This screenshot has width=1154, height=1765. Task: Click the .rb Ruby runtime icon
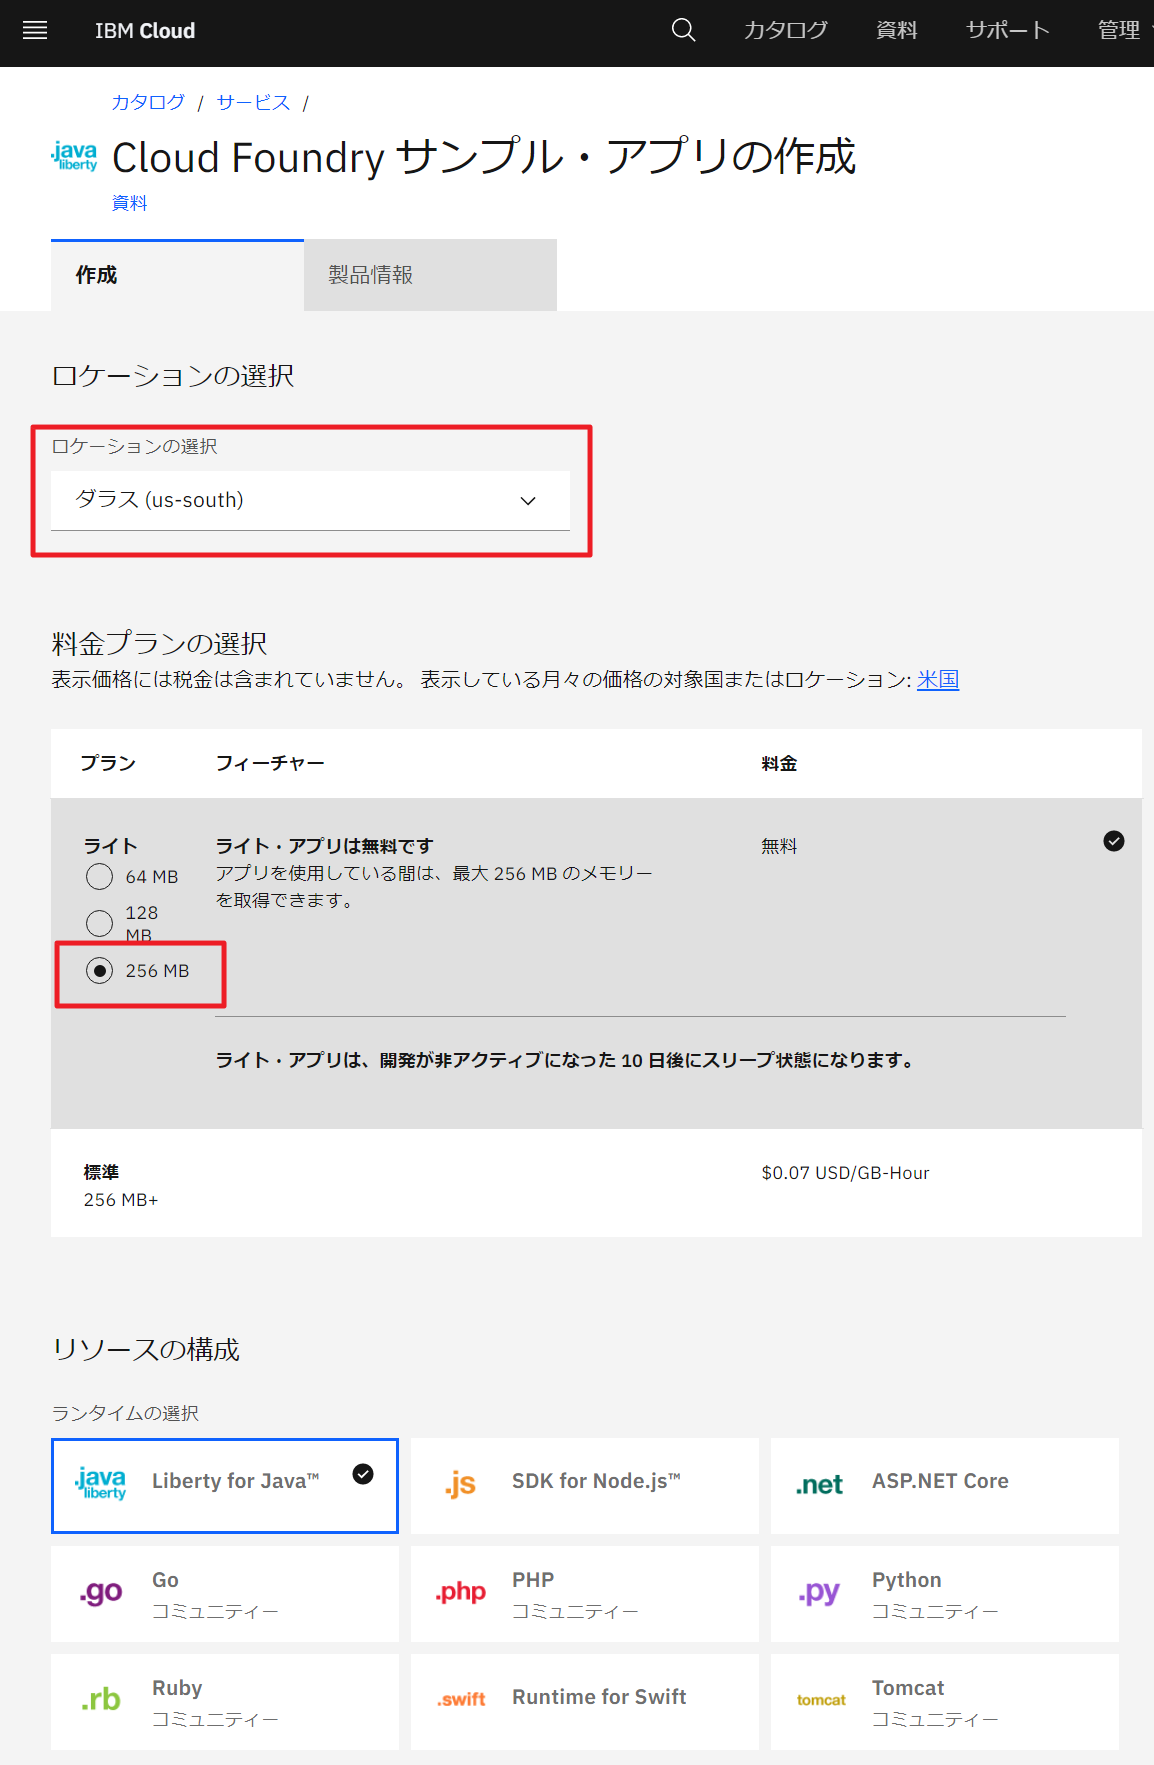coord(101,1700)
